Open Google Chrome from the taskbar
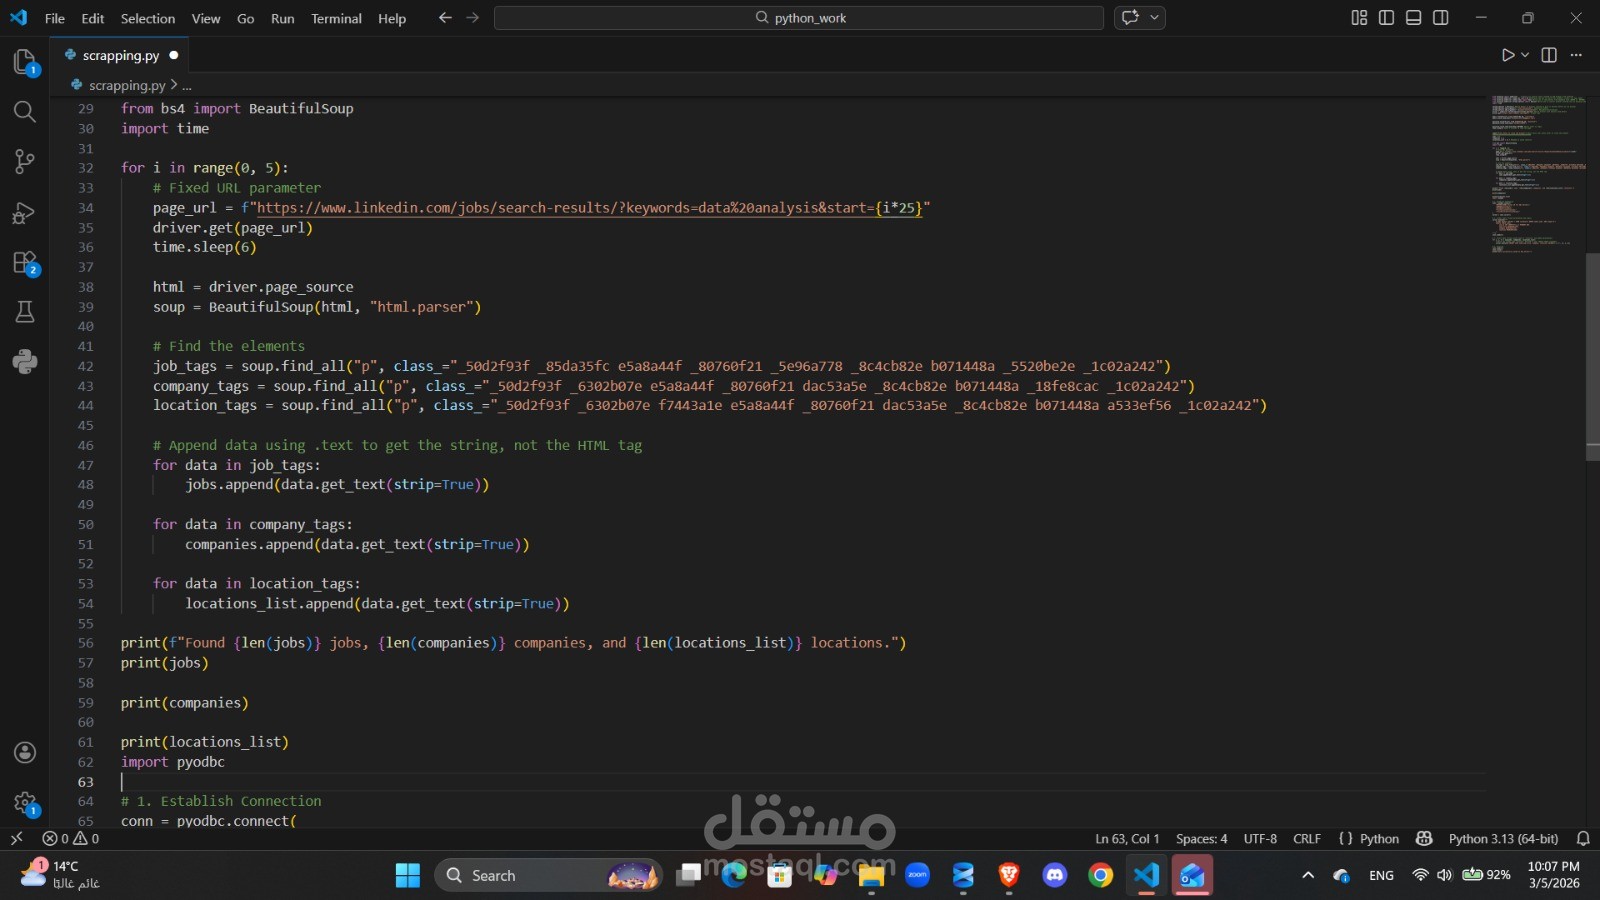This screenshot has width=1600, height=900. point(1100,876)
